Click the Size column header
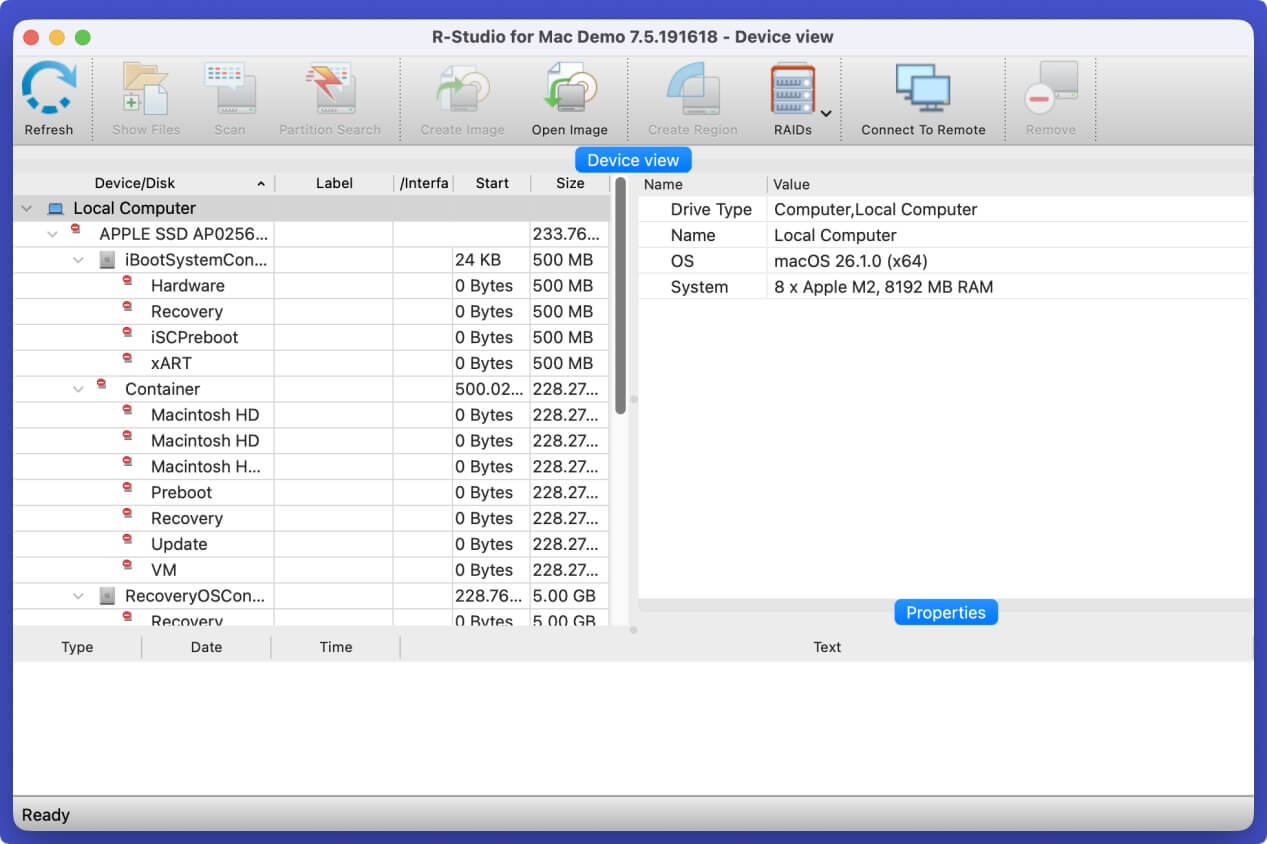The width and height of the screenshot is (1267, 844). pos(570,183)
